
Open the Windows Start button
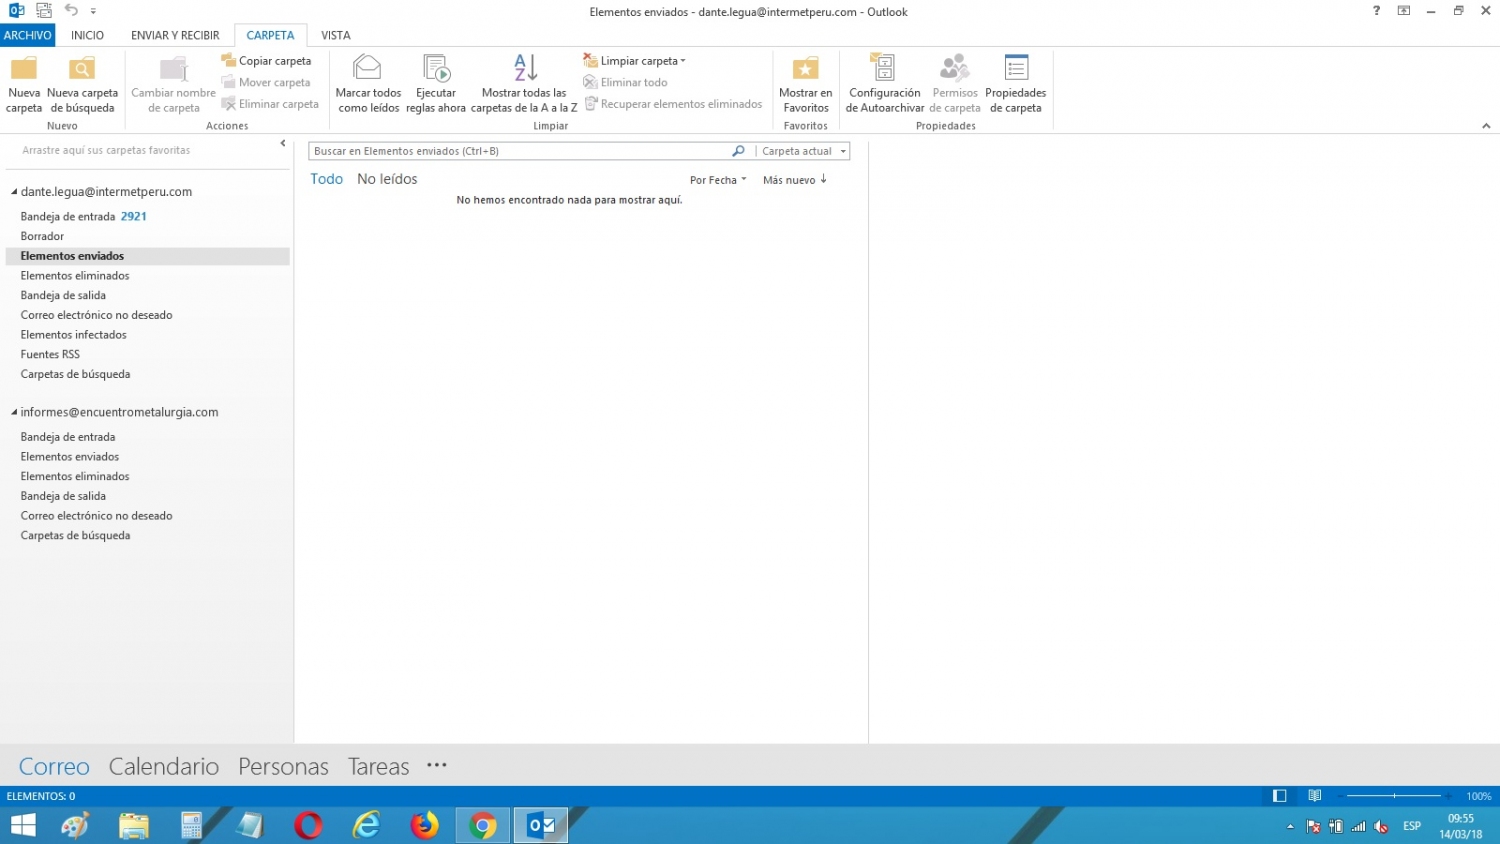coord(23,825)
